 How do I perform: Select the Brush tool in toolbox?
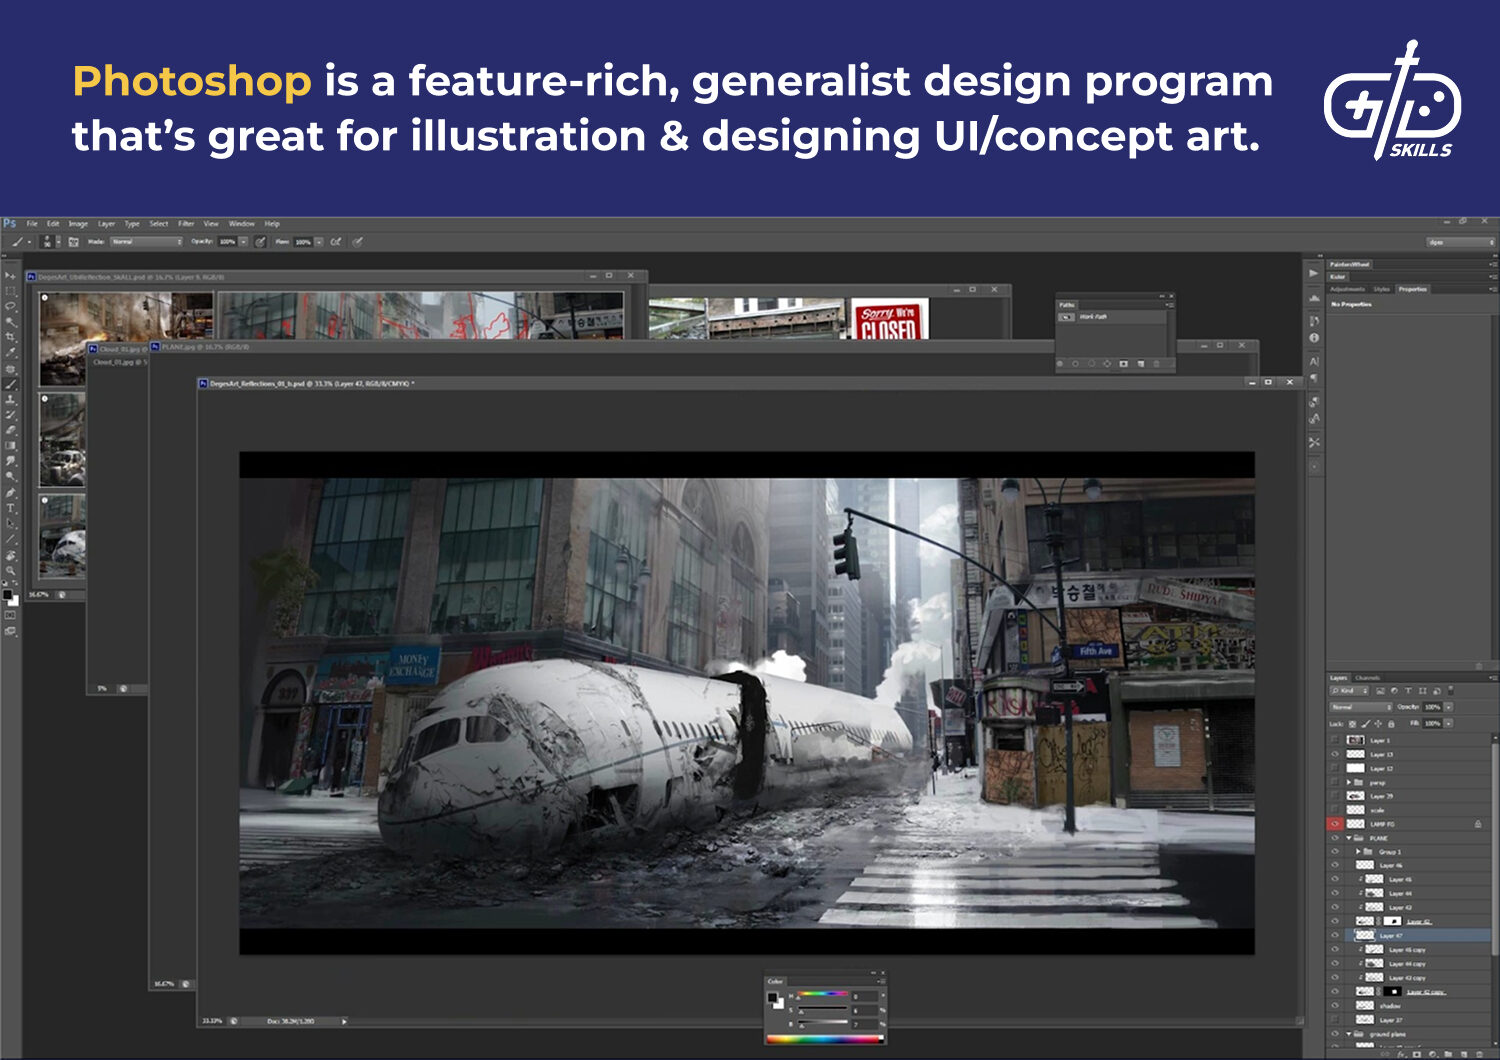tap(10, 384)
